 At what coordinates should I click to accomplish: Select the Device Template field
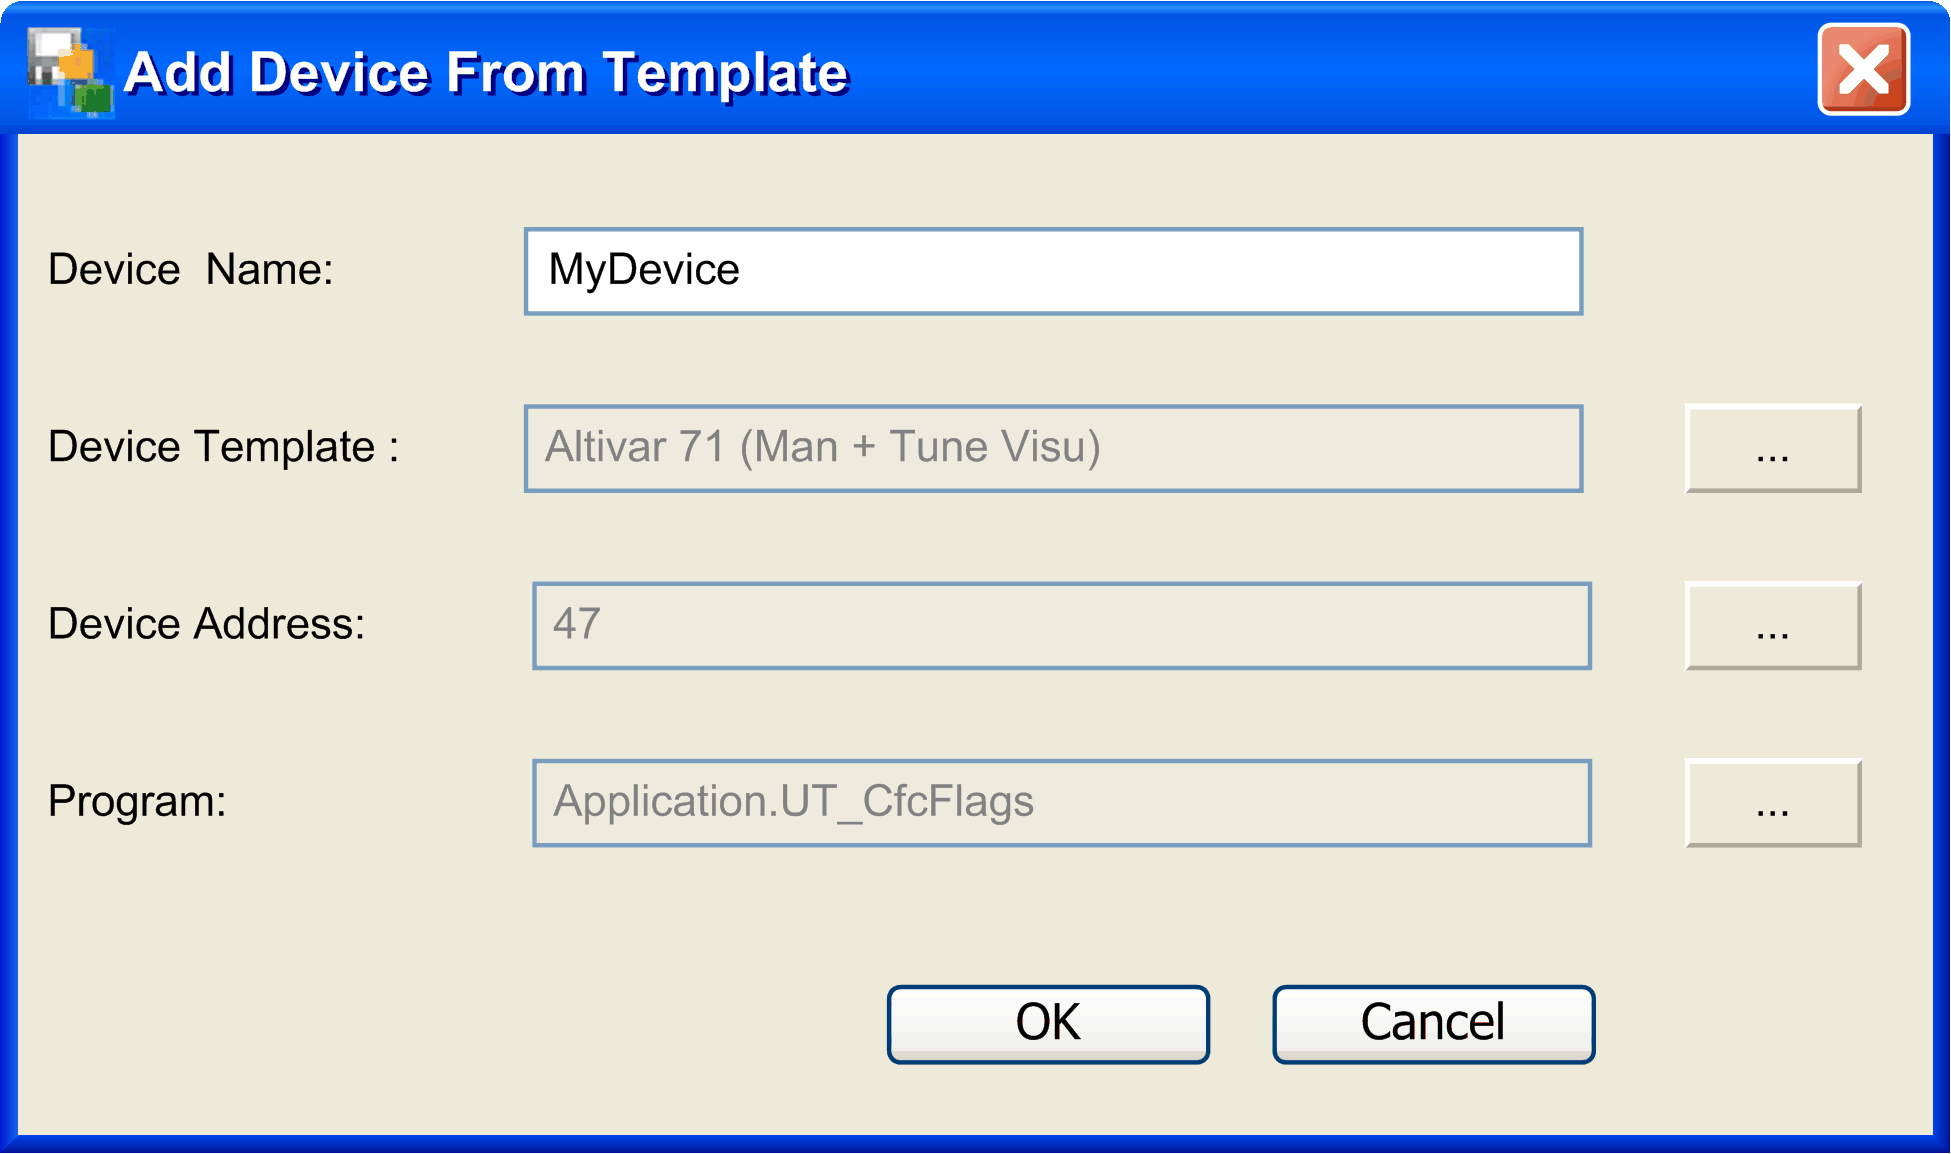[x=1052, y=448]
